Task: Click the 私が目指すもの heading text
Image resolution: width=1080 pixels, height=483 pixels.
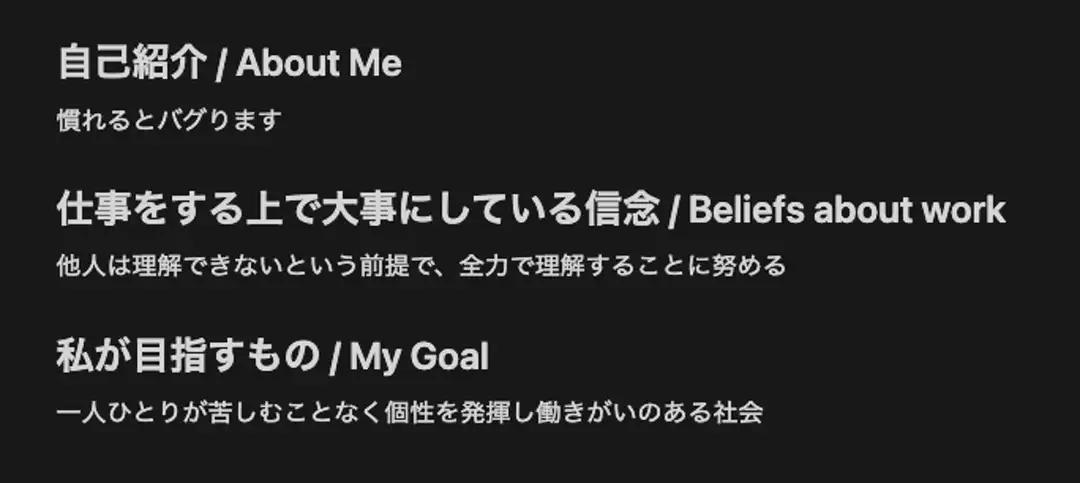Action: tap(187, 357)
